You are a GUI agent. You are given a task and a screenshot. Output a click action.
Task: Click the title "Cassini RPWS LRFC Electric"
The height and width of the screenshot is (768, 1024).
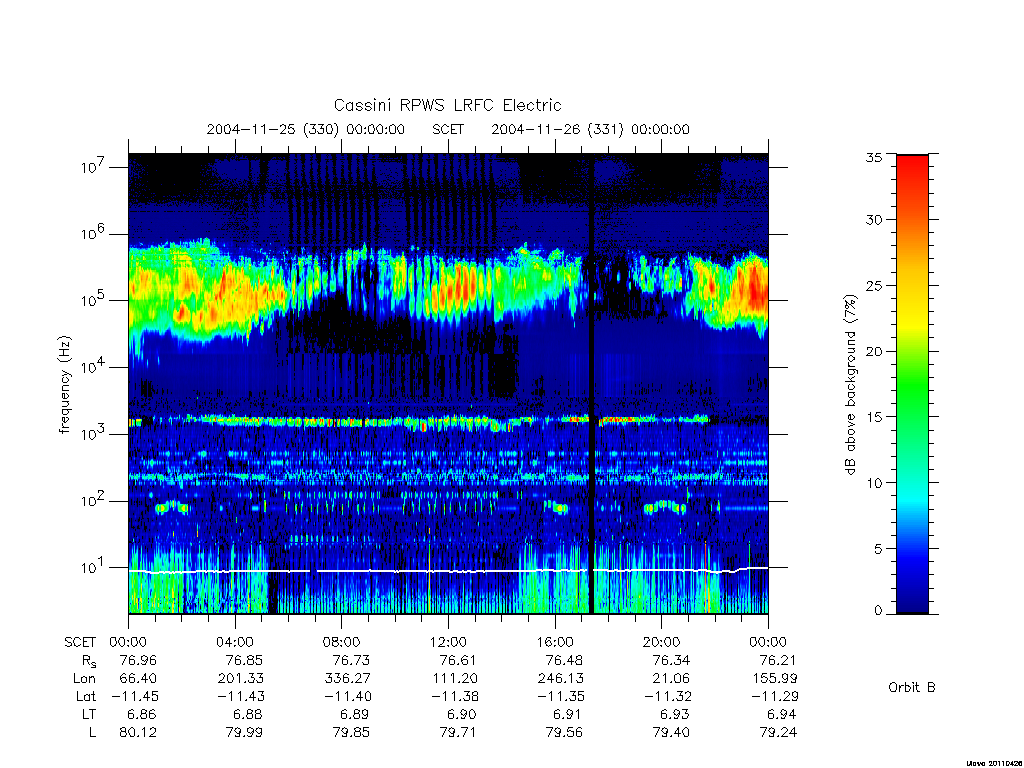447,105
